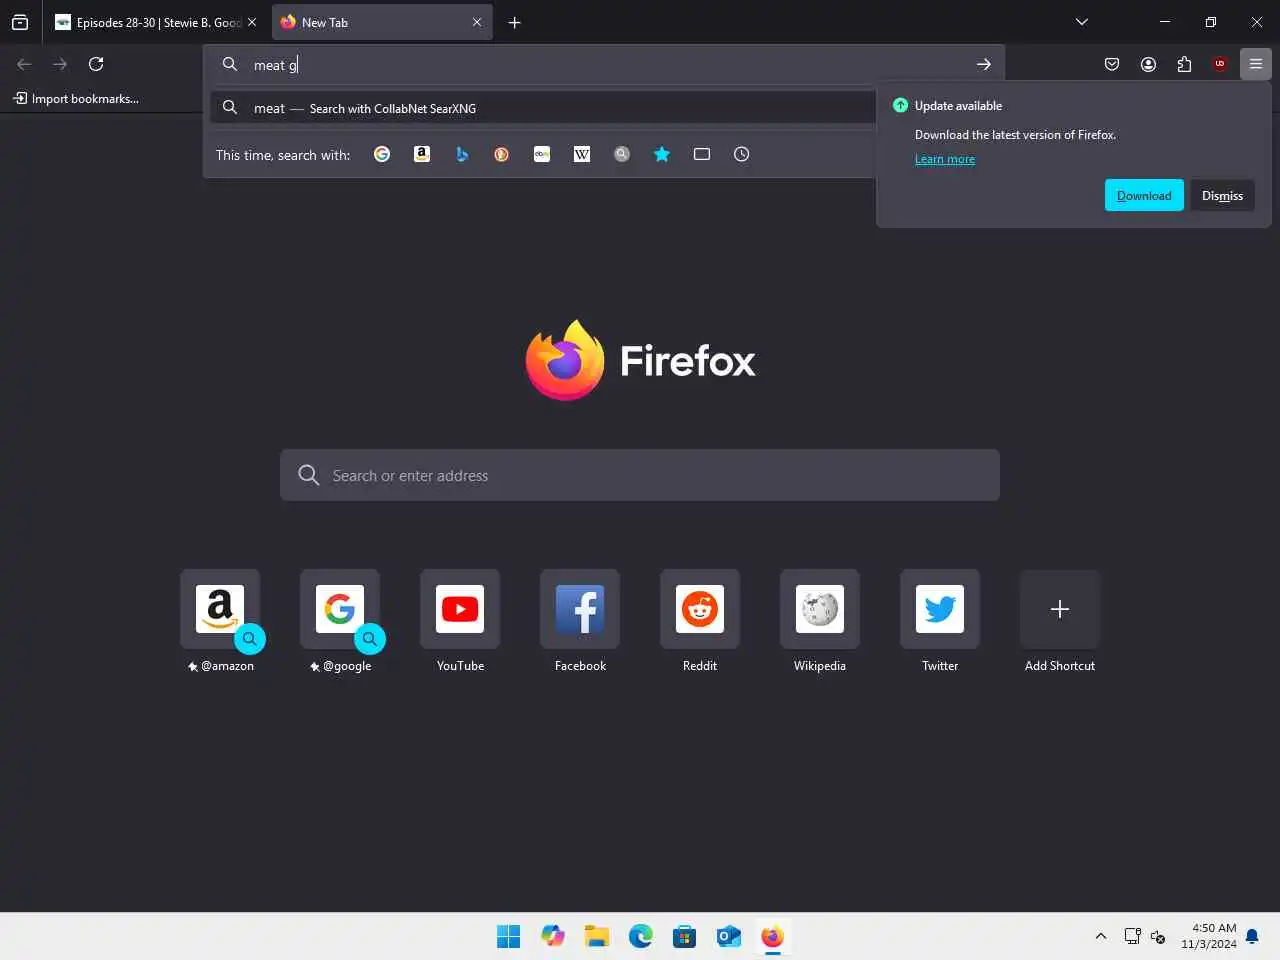Screen dimensions: 1280x960
Task: Open the Windows Start menu
Action: click(x=509, y=937)
